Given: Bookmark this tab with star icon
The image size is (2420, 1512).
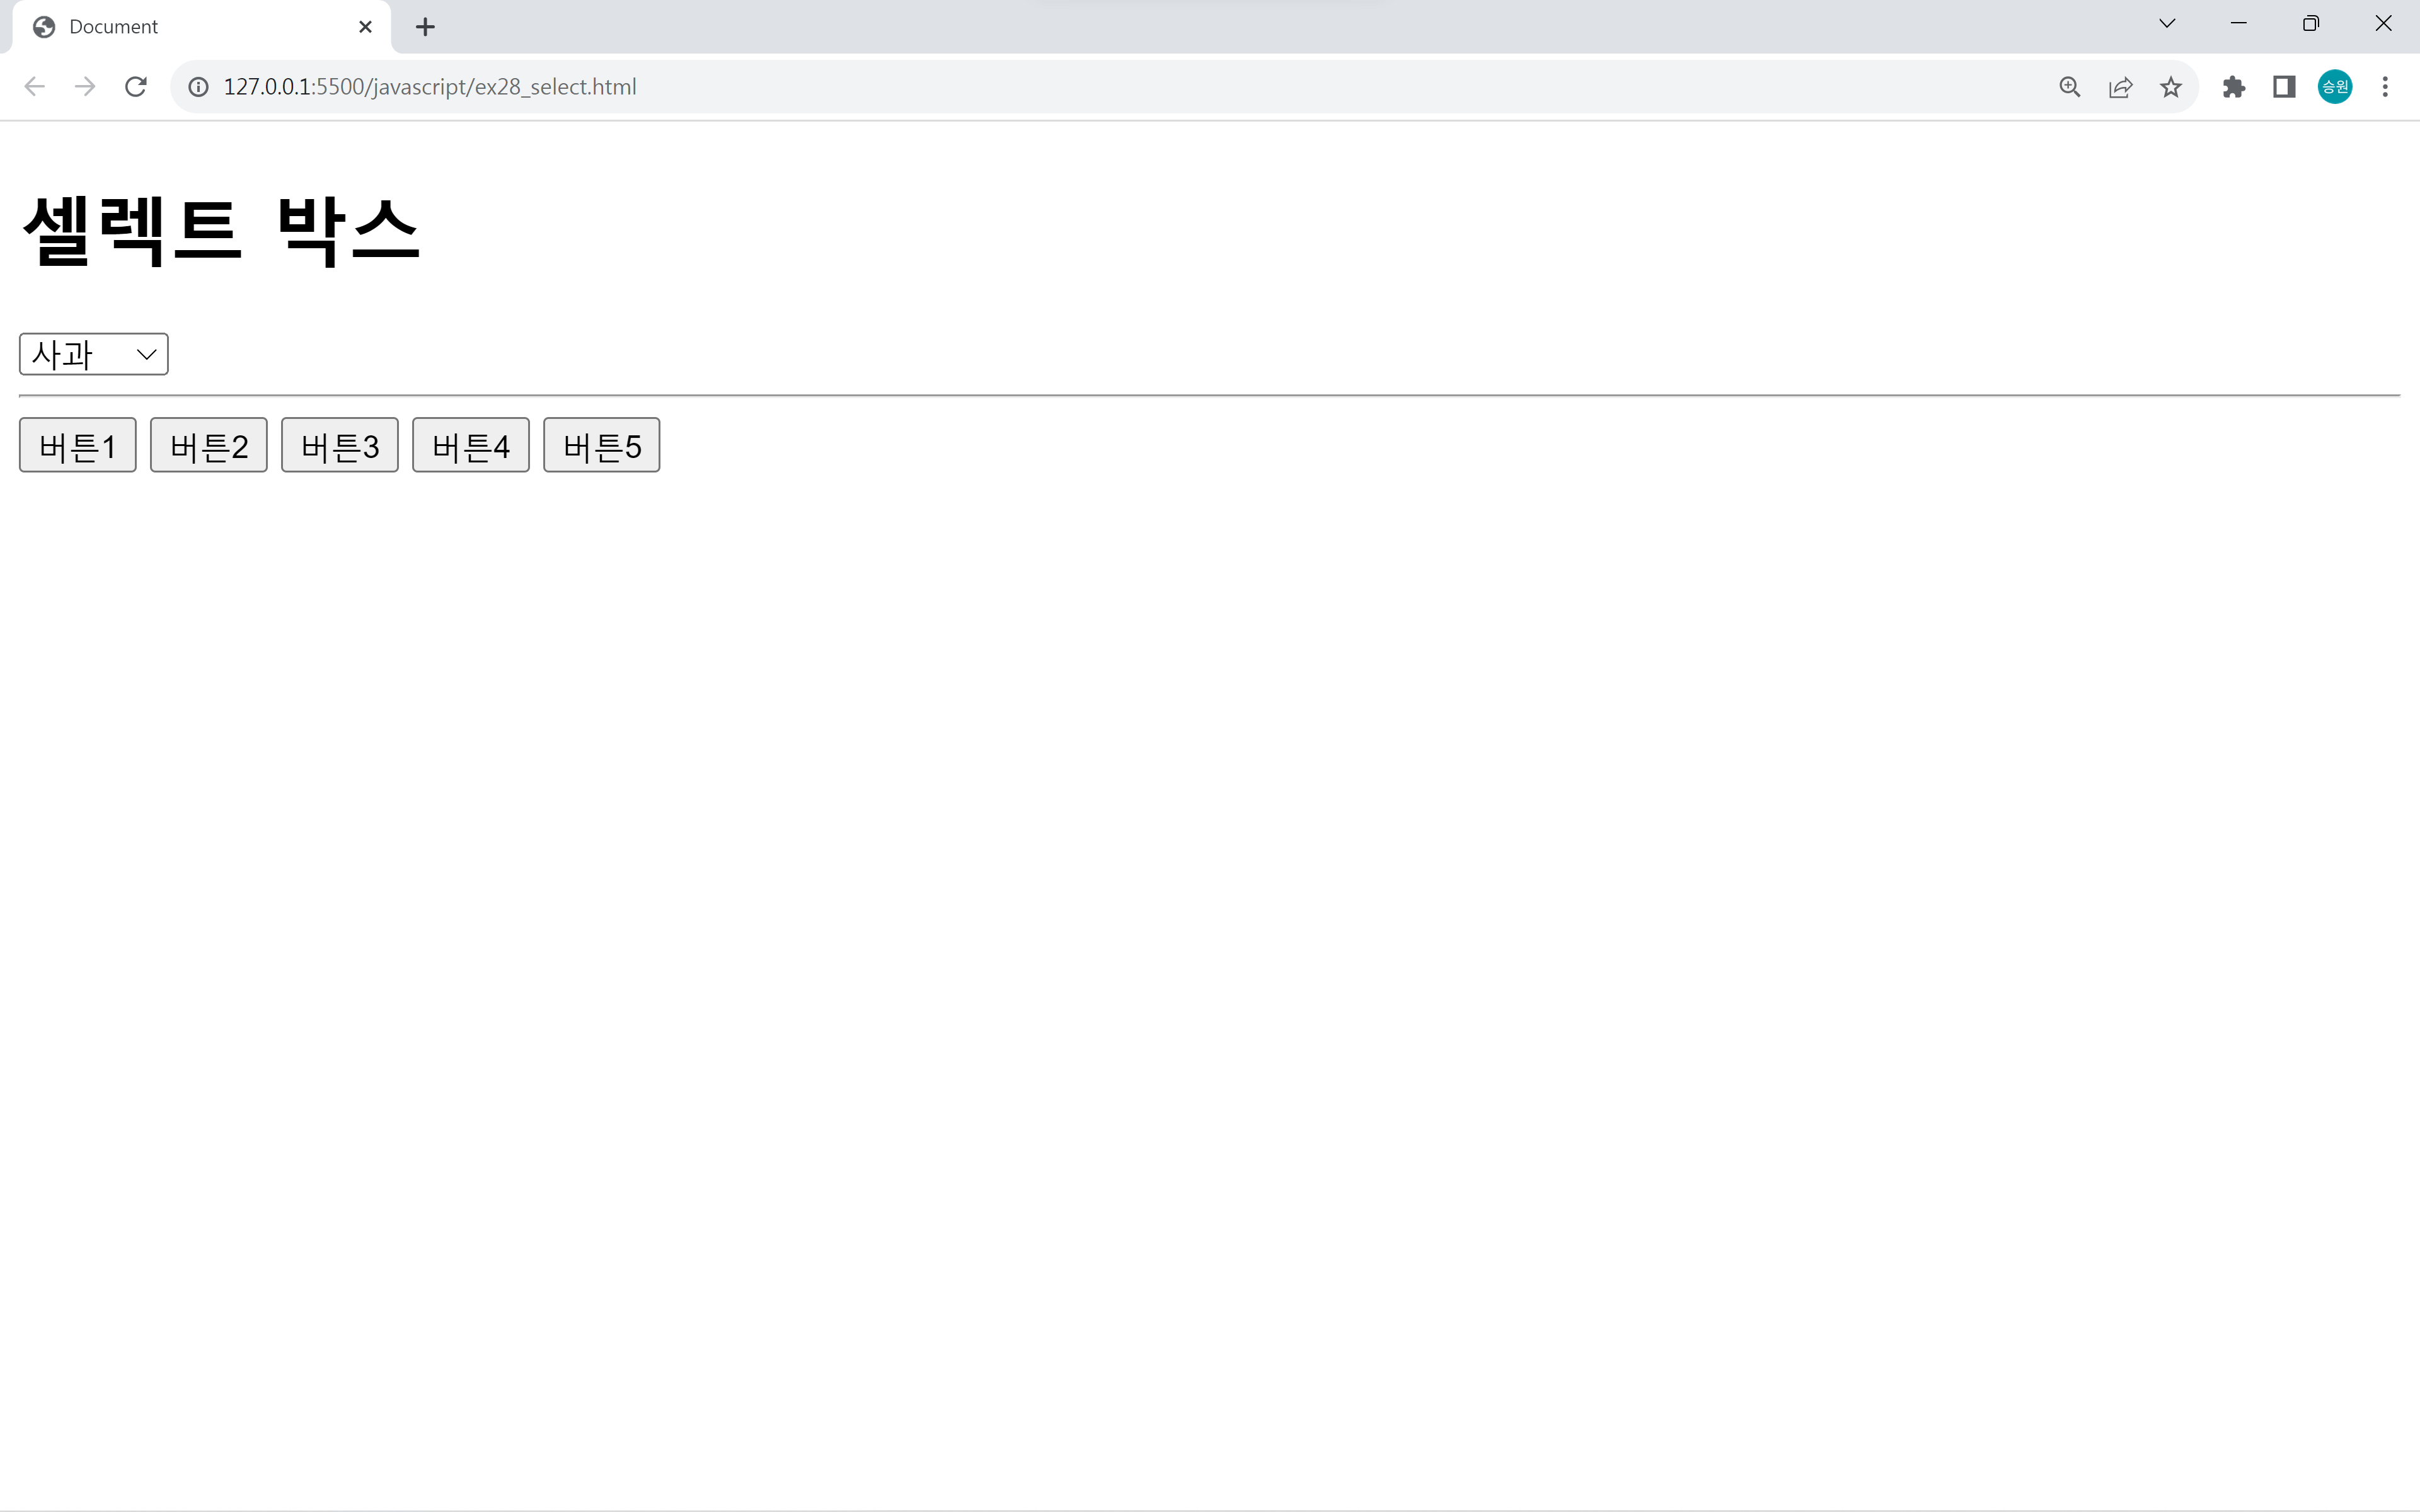Looking at the screenshot, I should coord(2170,87).
